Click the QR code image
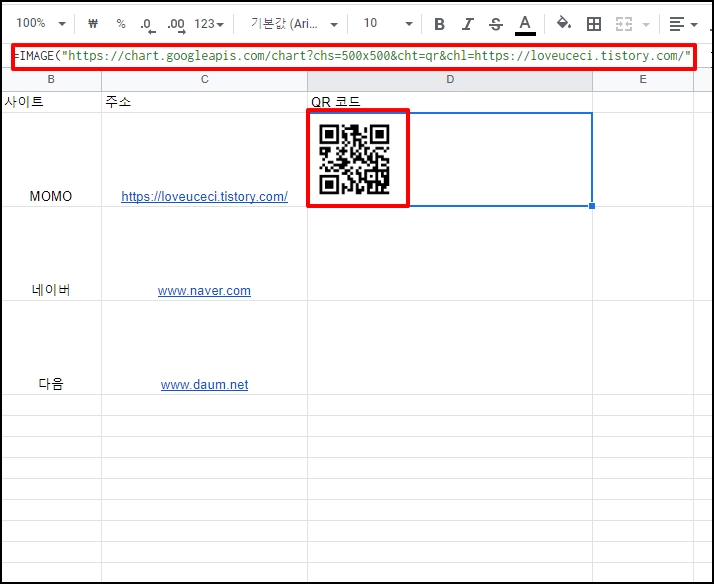This screenshot has height=584, width=714. pos(354,159)
